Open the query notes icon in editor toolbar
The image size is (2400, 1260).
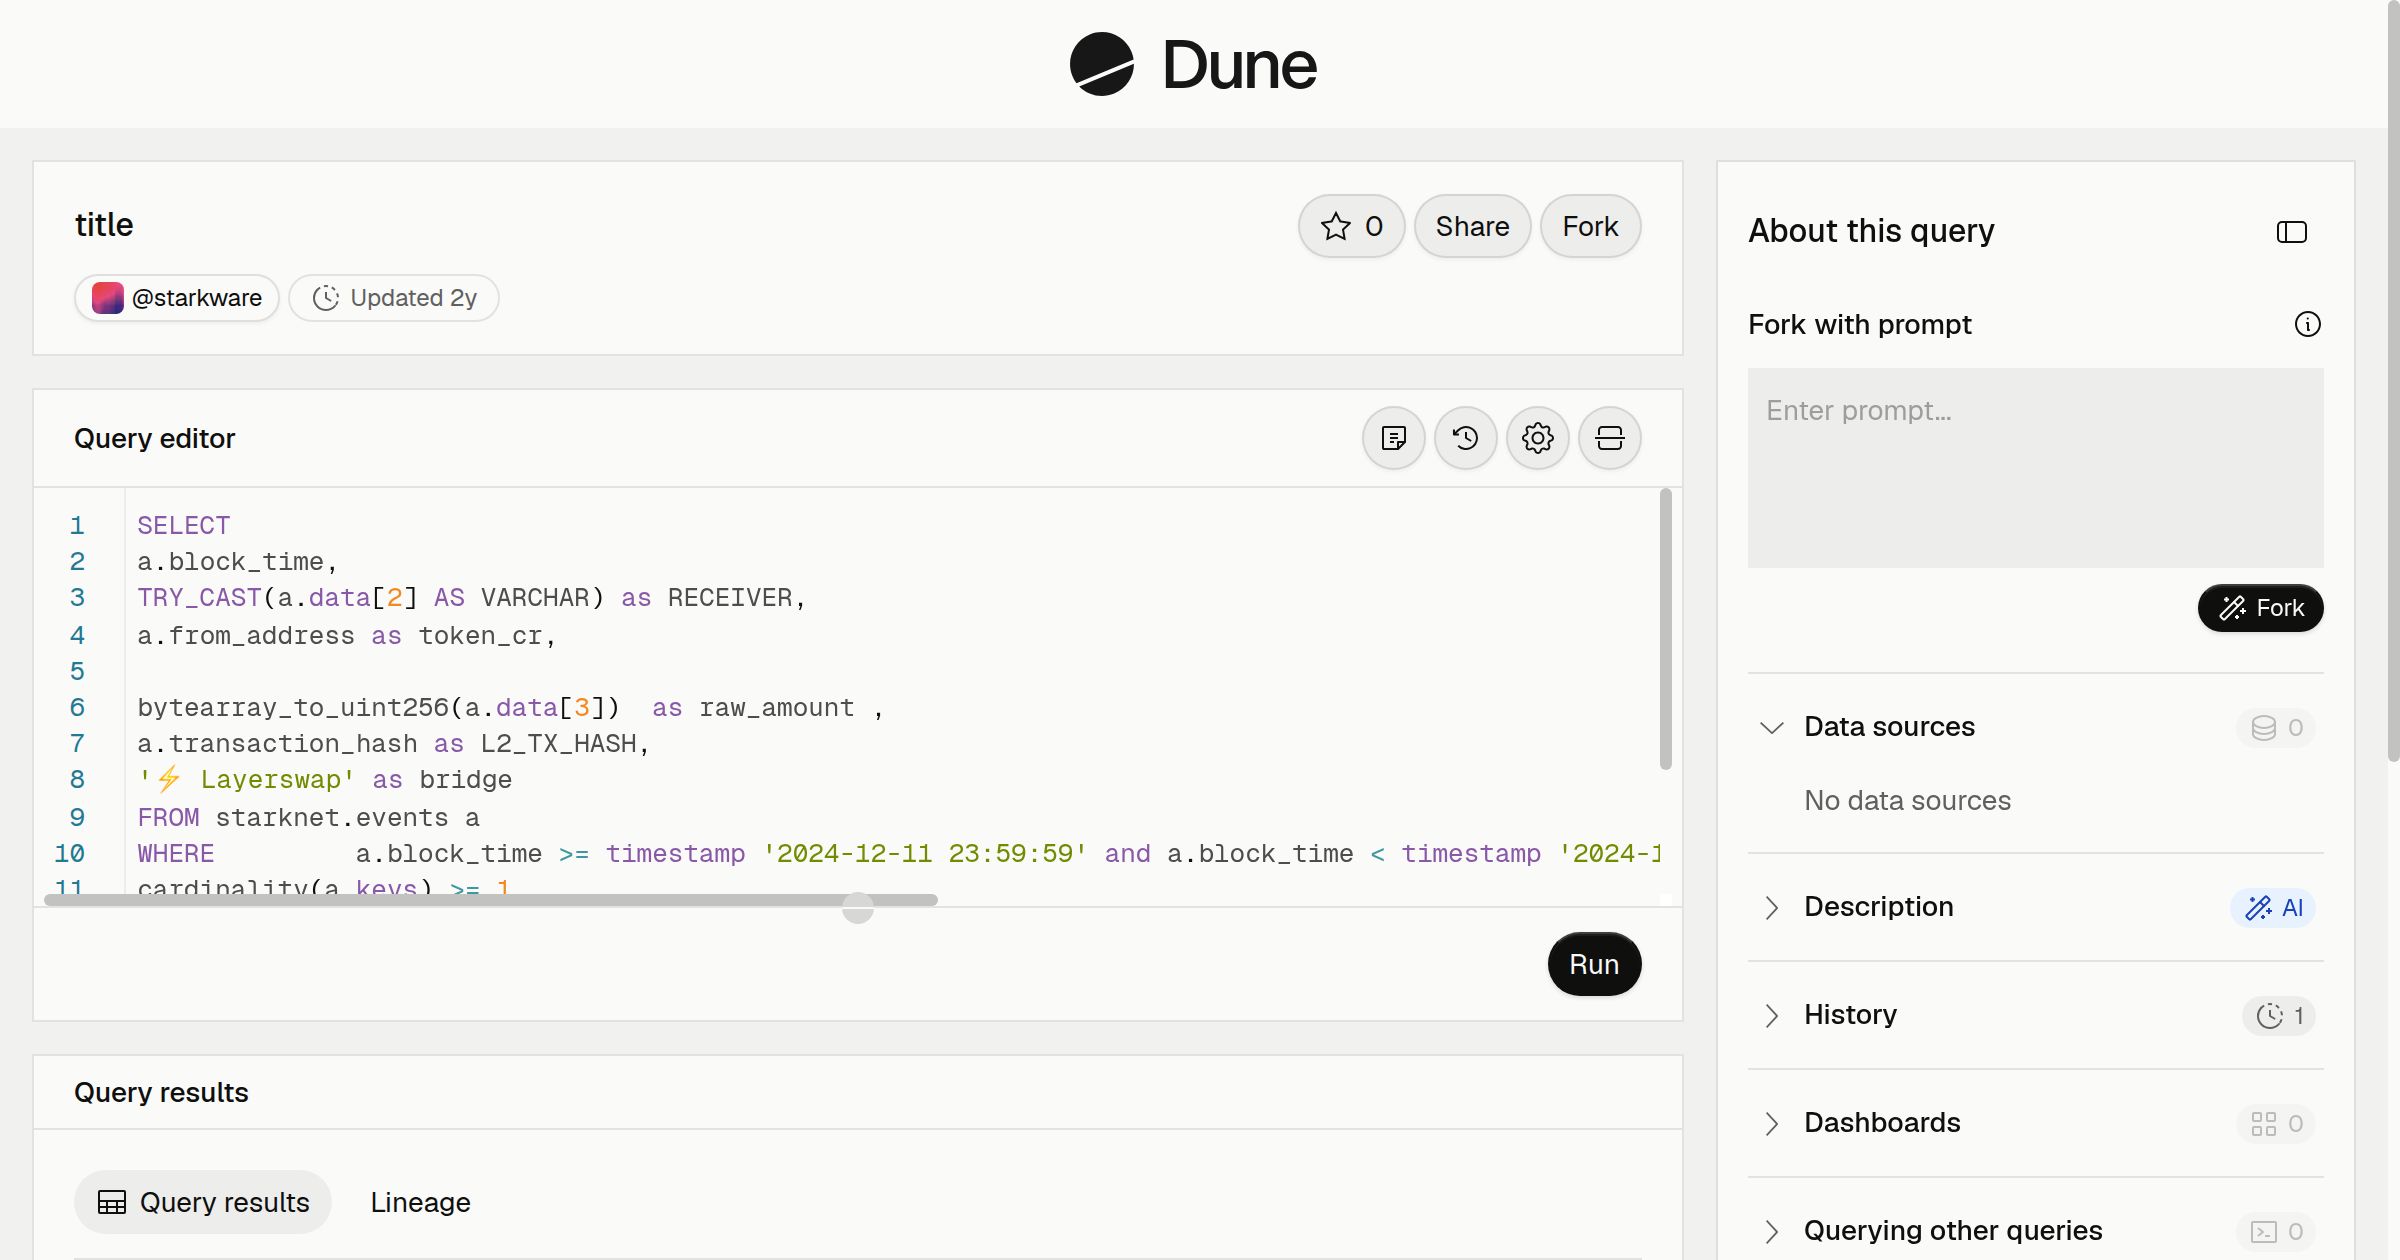tap(1393, 438)
